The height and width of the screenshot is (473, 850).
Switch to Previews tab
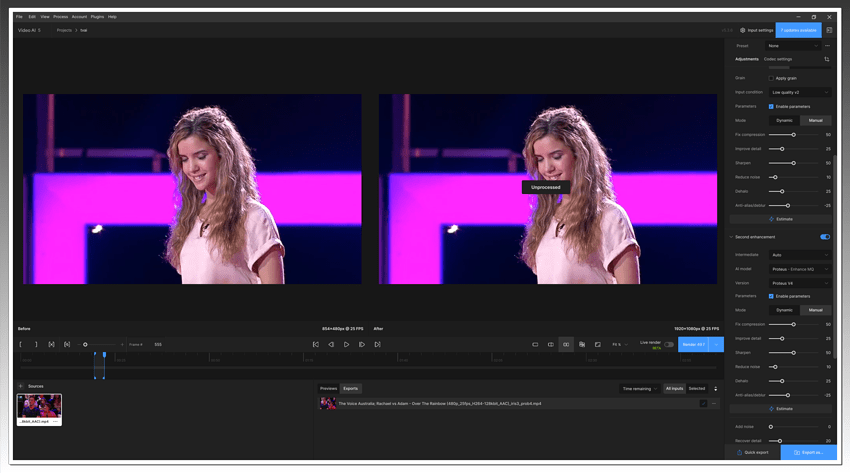coord(328,388)
